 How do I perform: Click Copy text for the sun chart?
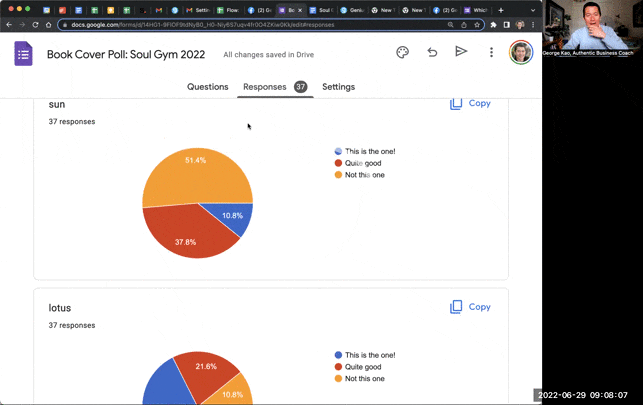tap(479, 103)
